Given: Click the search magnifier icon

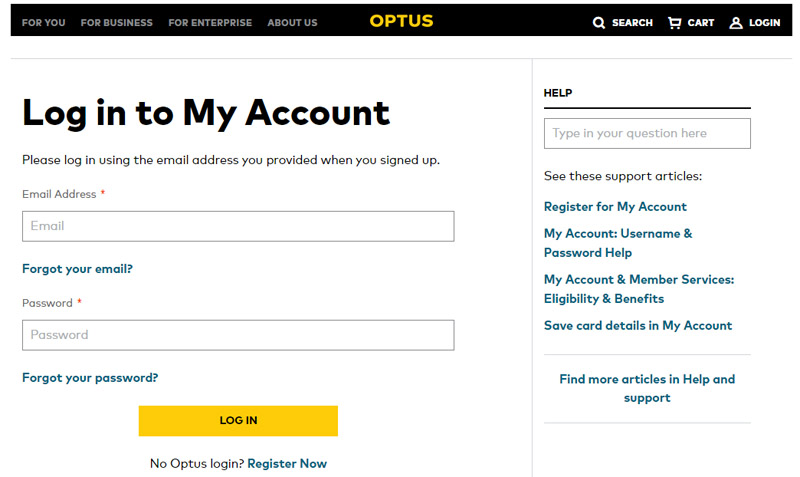Looking at the screenshot, I should coord(599,22).
